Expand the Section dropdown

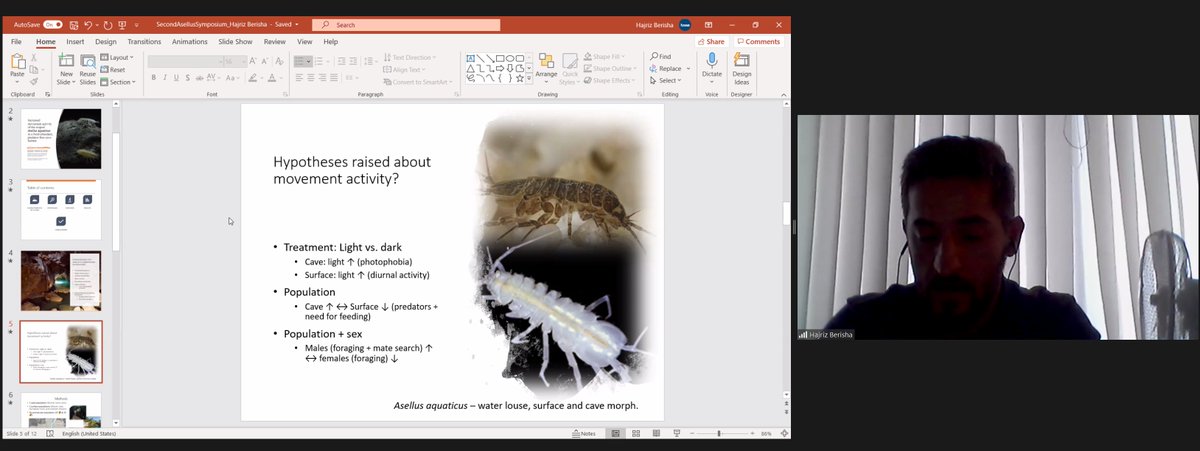tap(118, 82)
